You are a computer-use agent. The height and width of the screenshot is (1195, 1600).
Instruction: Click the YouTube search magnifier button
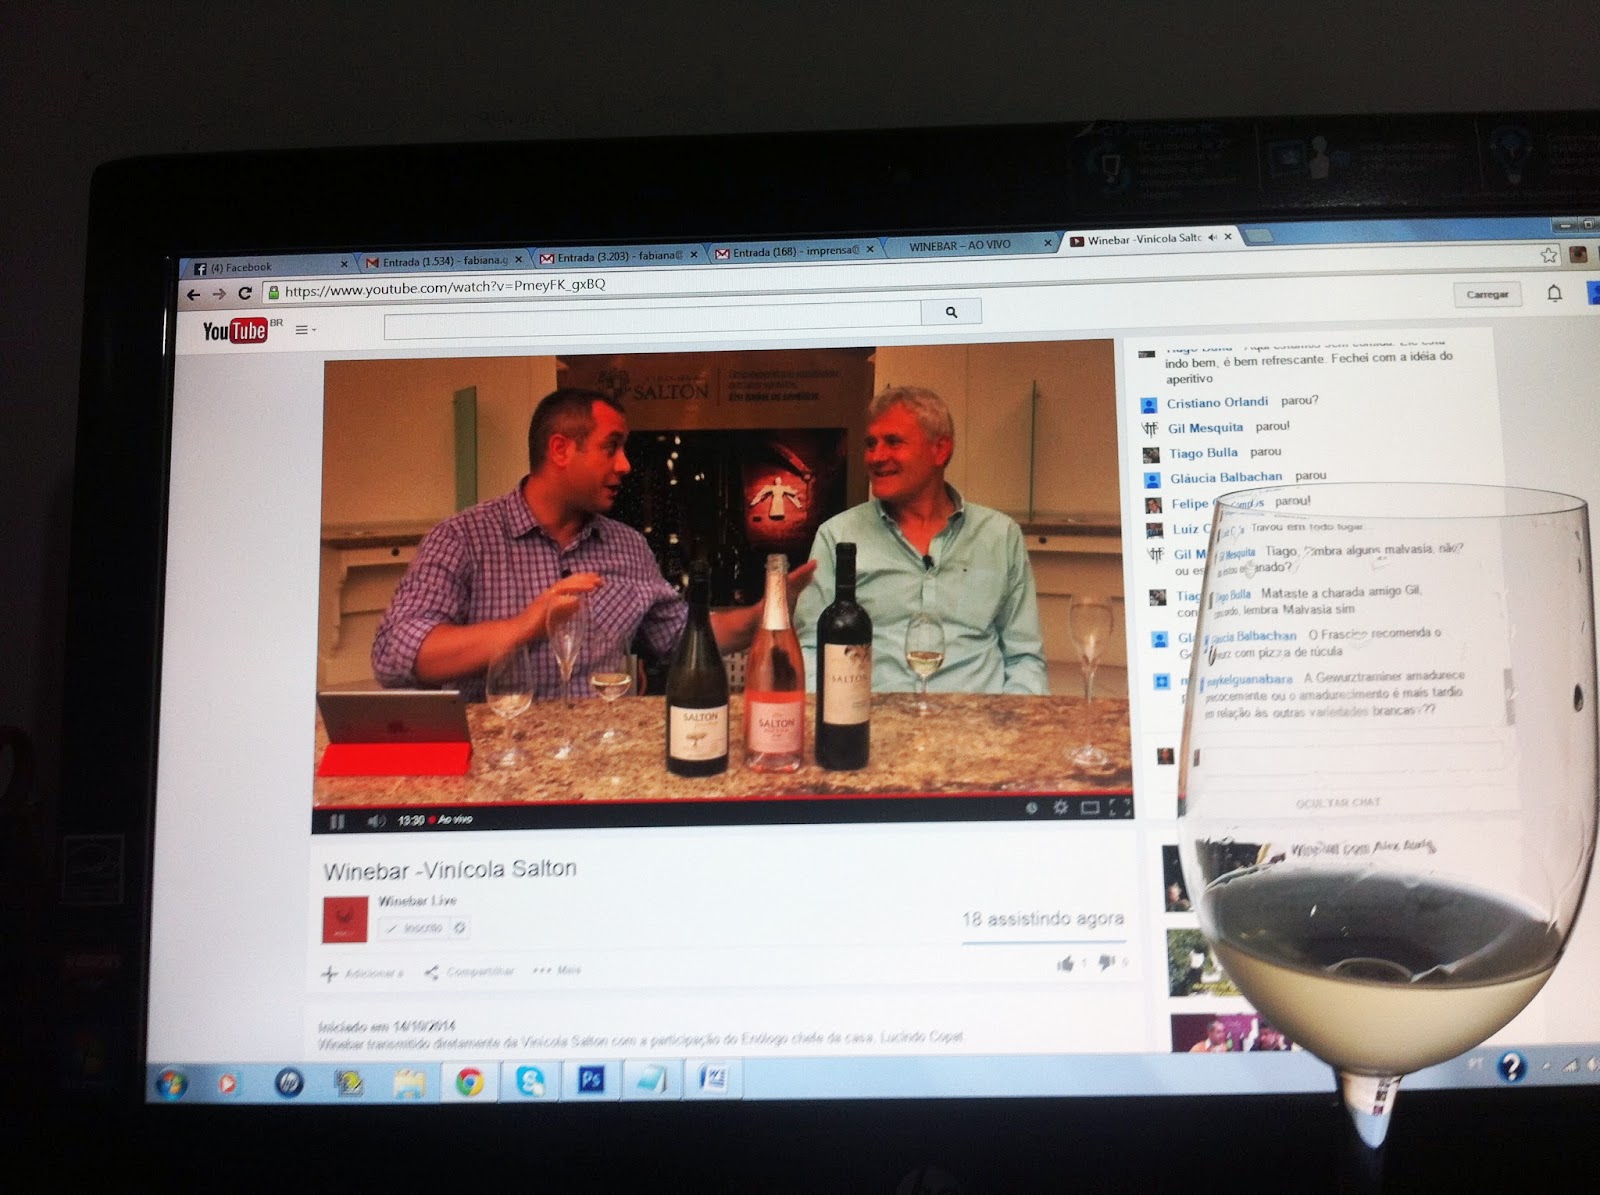[x=951, y=312]
